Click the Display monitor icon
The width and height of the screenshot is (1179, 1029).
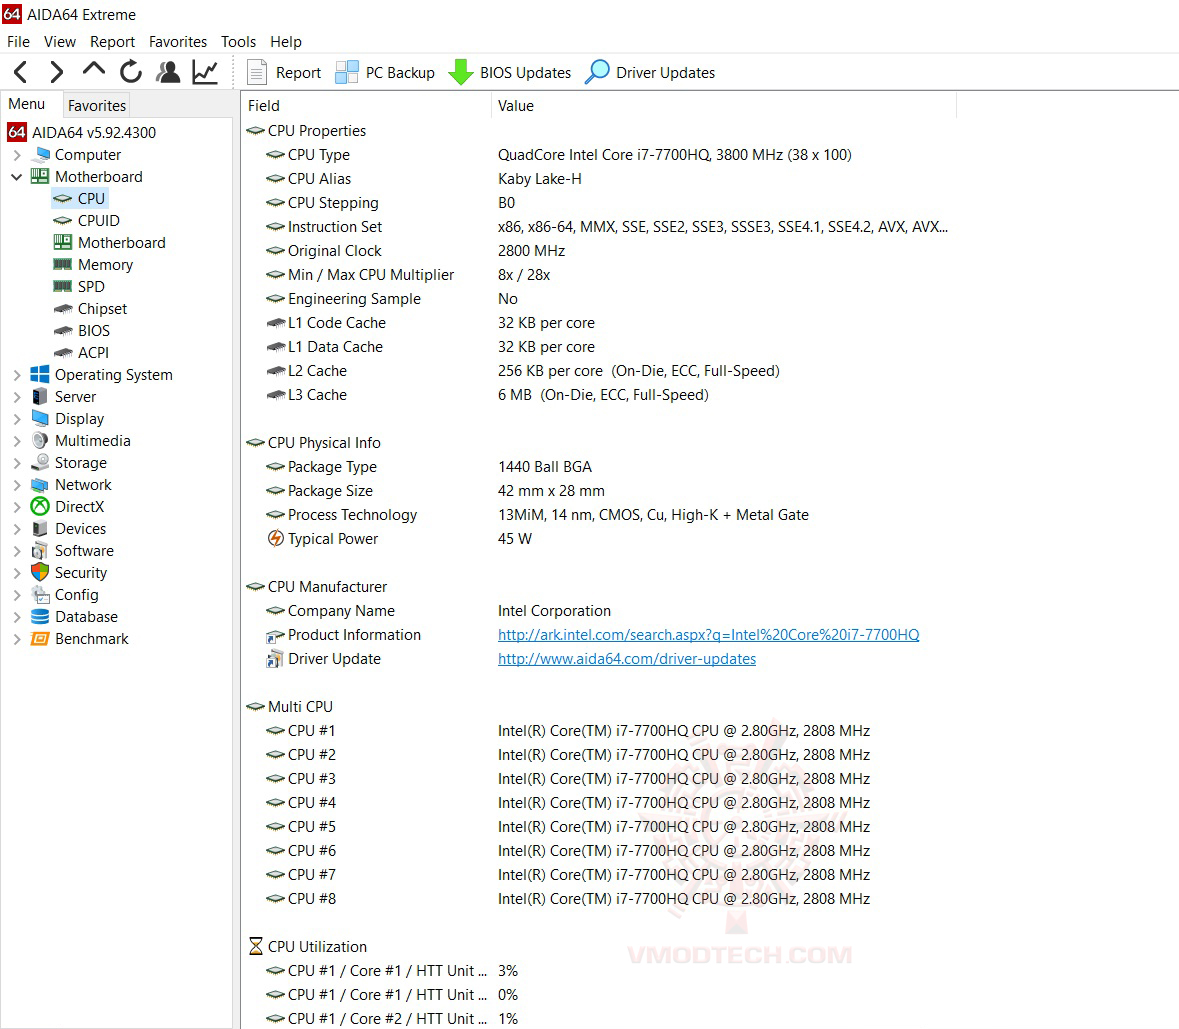pos(40,419)
